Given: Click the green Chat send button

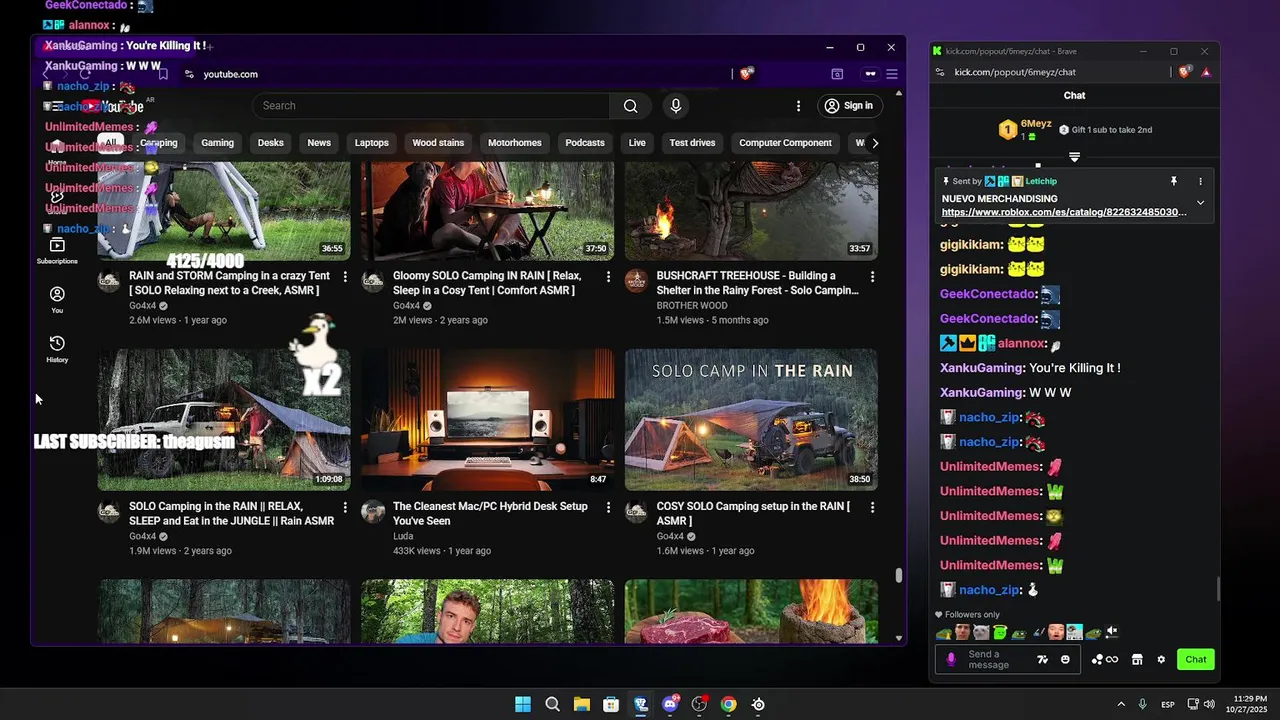Looking at the screenshot, I should pos(1196,659).
